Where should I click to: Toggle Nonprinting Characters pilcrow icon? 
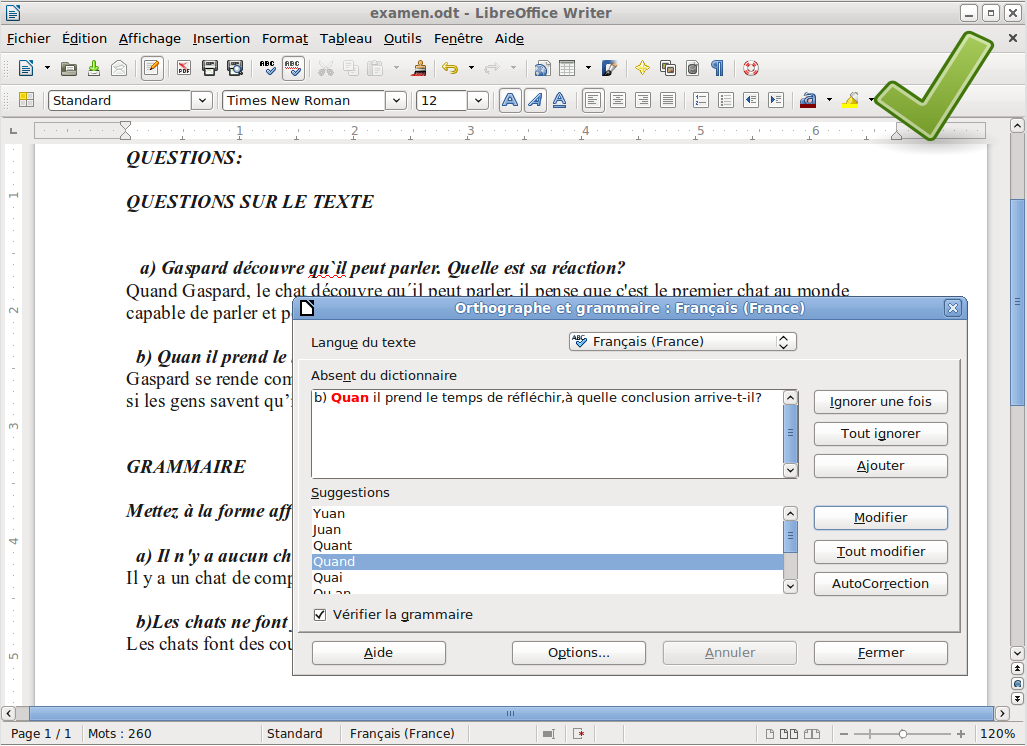(717, 68)
